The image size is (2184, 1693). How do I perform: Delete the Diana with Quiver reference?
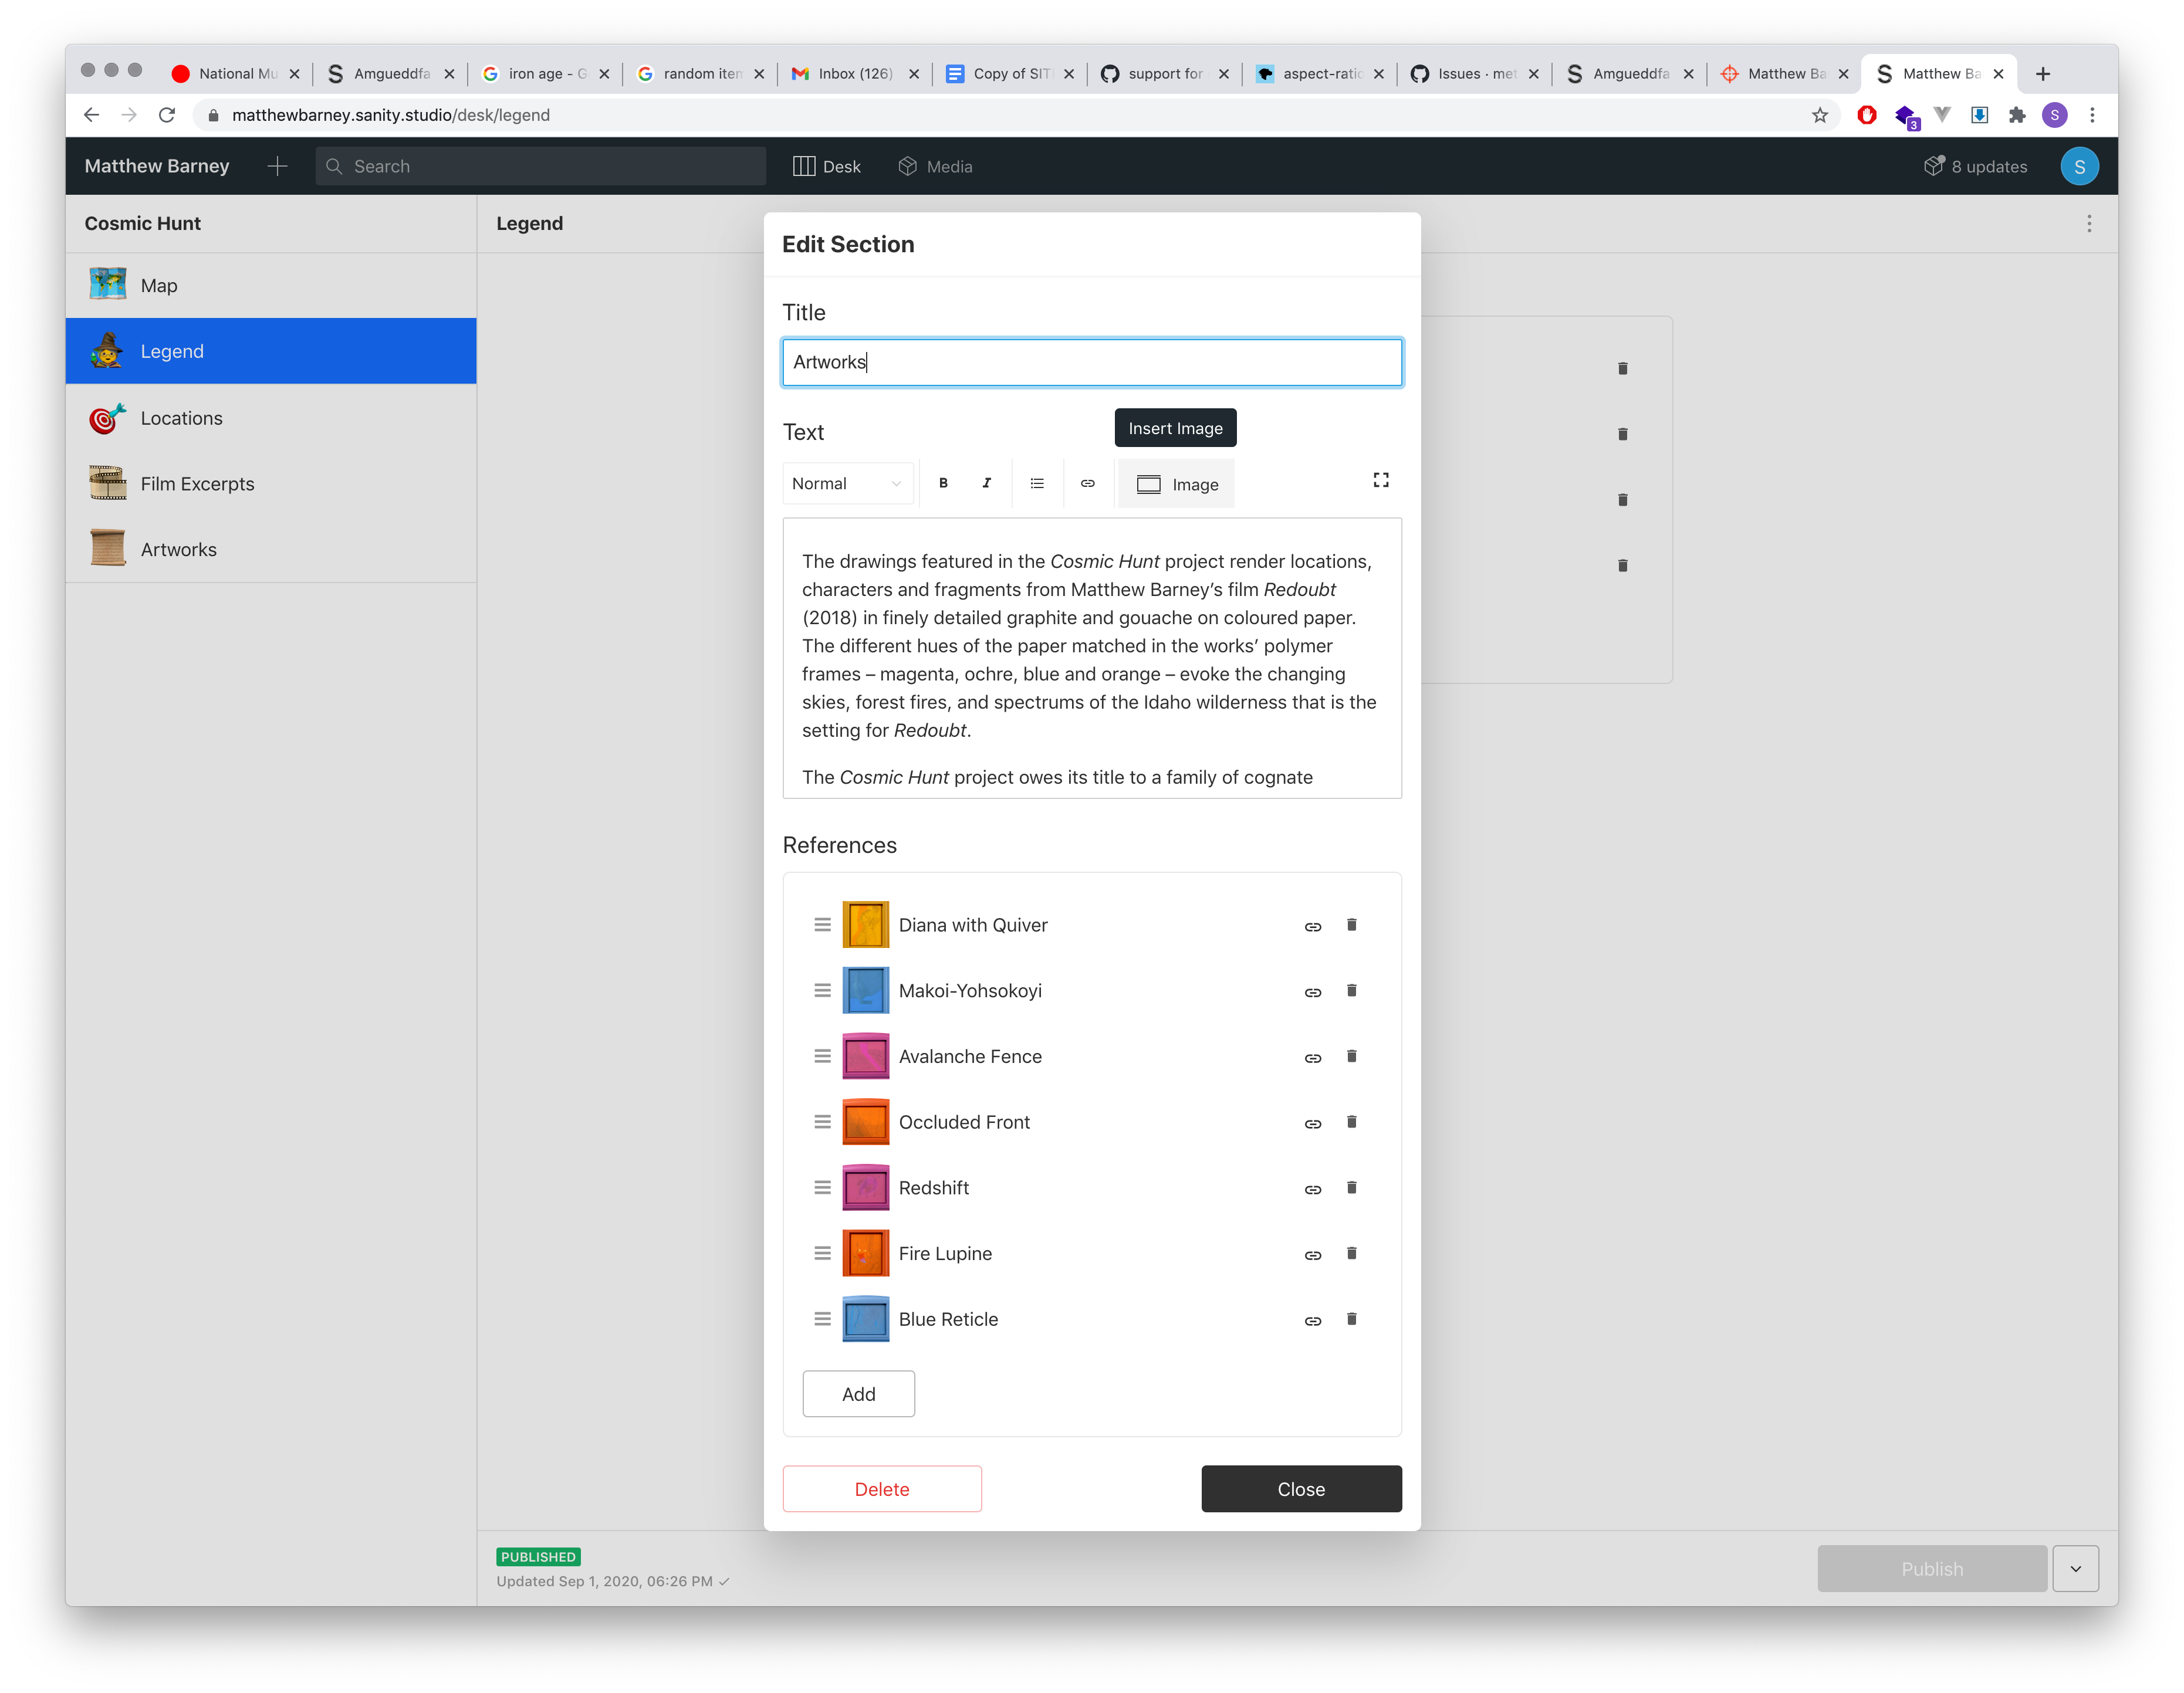pos(1351,925)
